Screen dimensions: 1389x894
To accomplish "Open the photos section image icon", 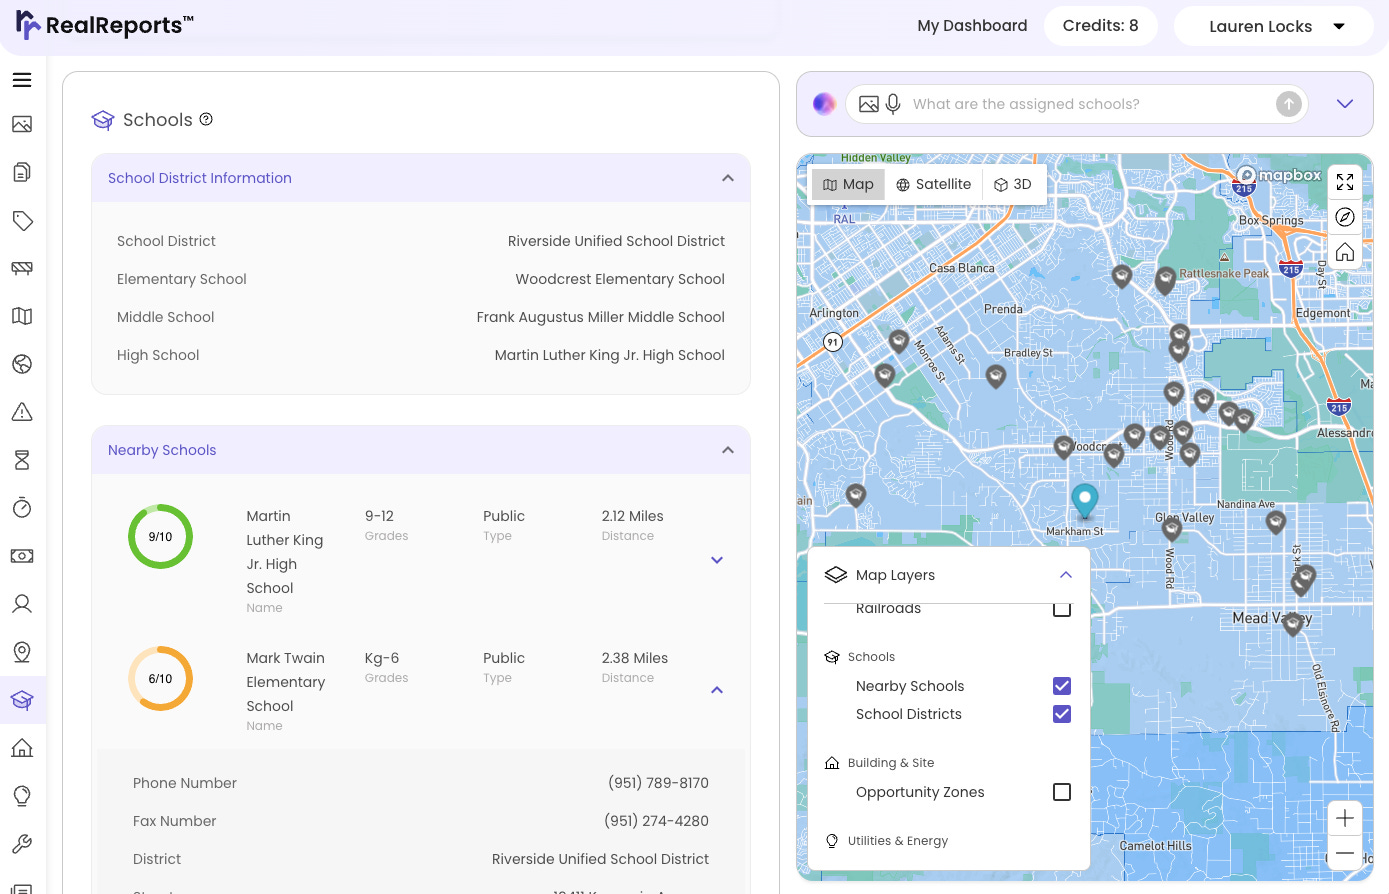I will (x=22, y=124).
